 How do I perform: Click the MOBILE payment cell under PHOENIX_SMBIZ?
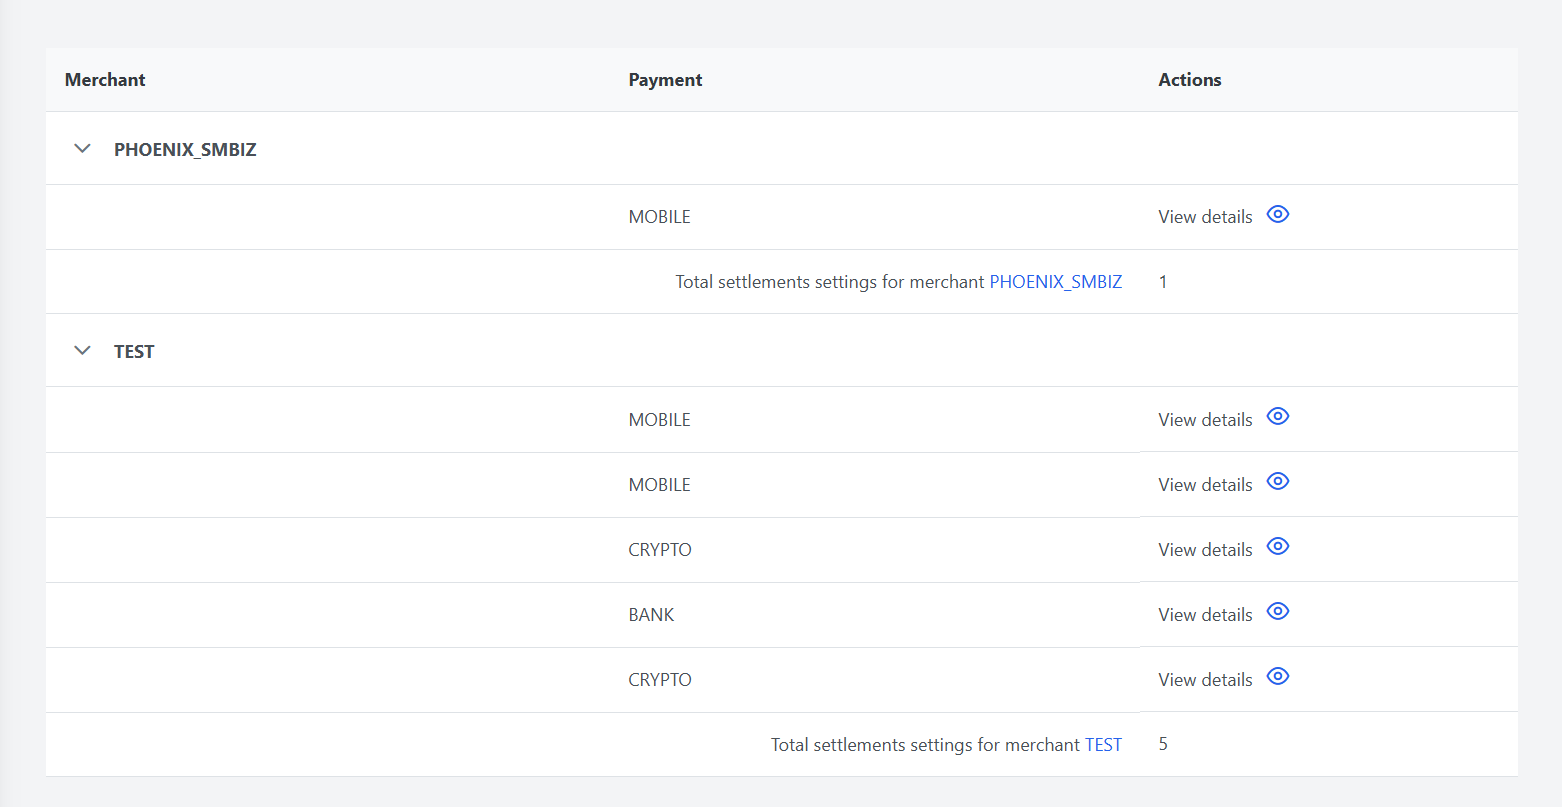(659, 217)
